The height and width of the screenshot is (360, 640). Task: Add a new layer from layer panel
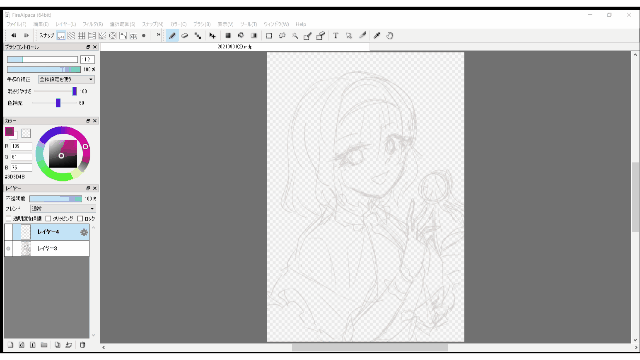(x=10, y=345)
